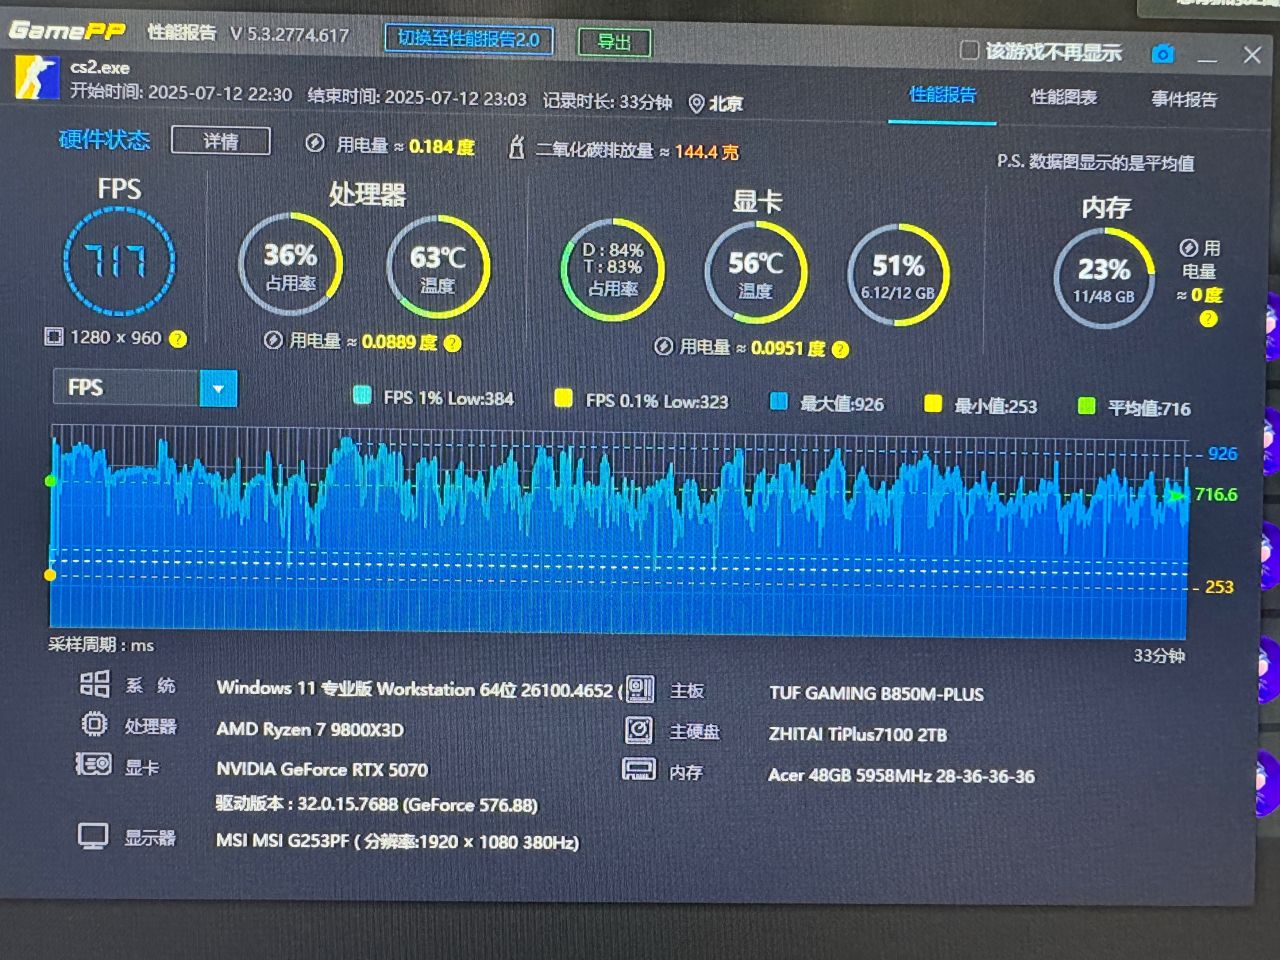The image size is (1280, 960).
Task: Click the cs2.exe game icon
Action: pyautogui.click(x=37, y=79)
